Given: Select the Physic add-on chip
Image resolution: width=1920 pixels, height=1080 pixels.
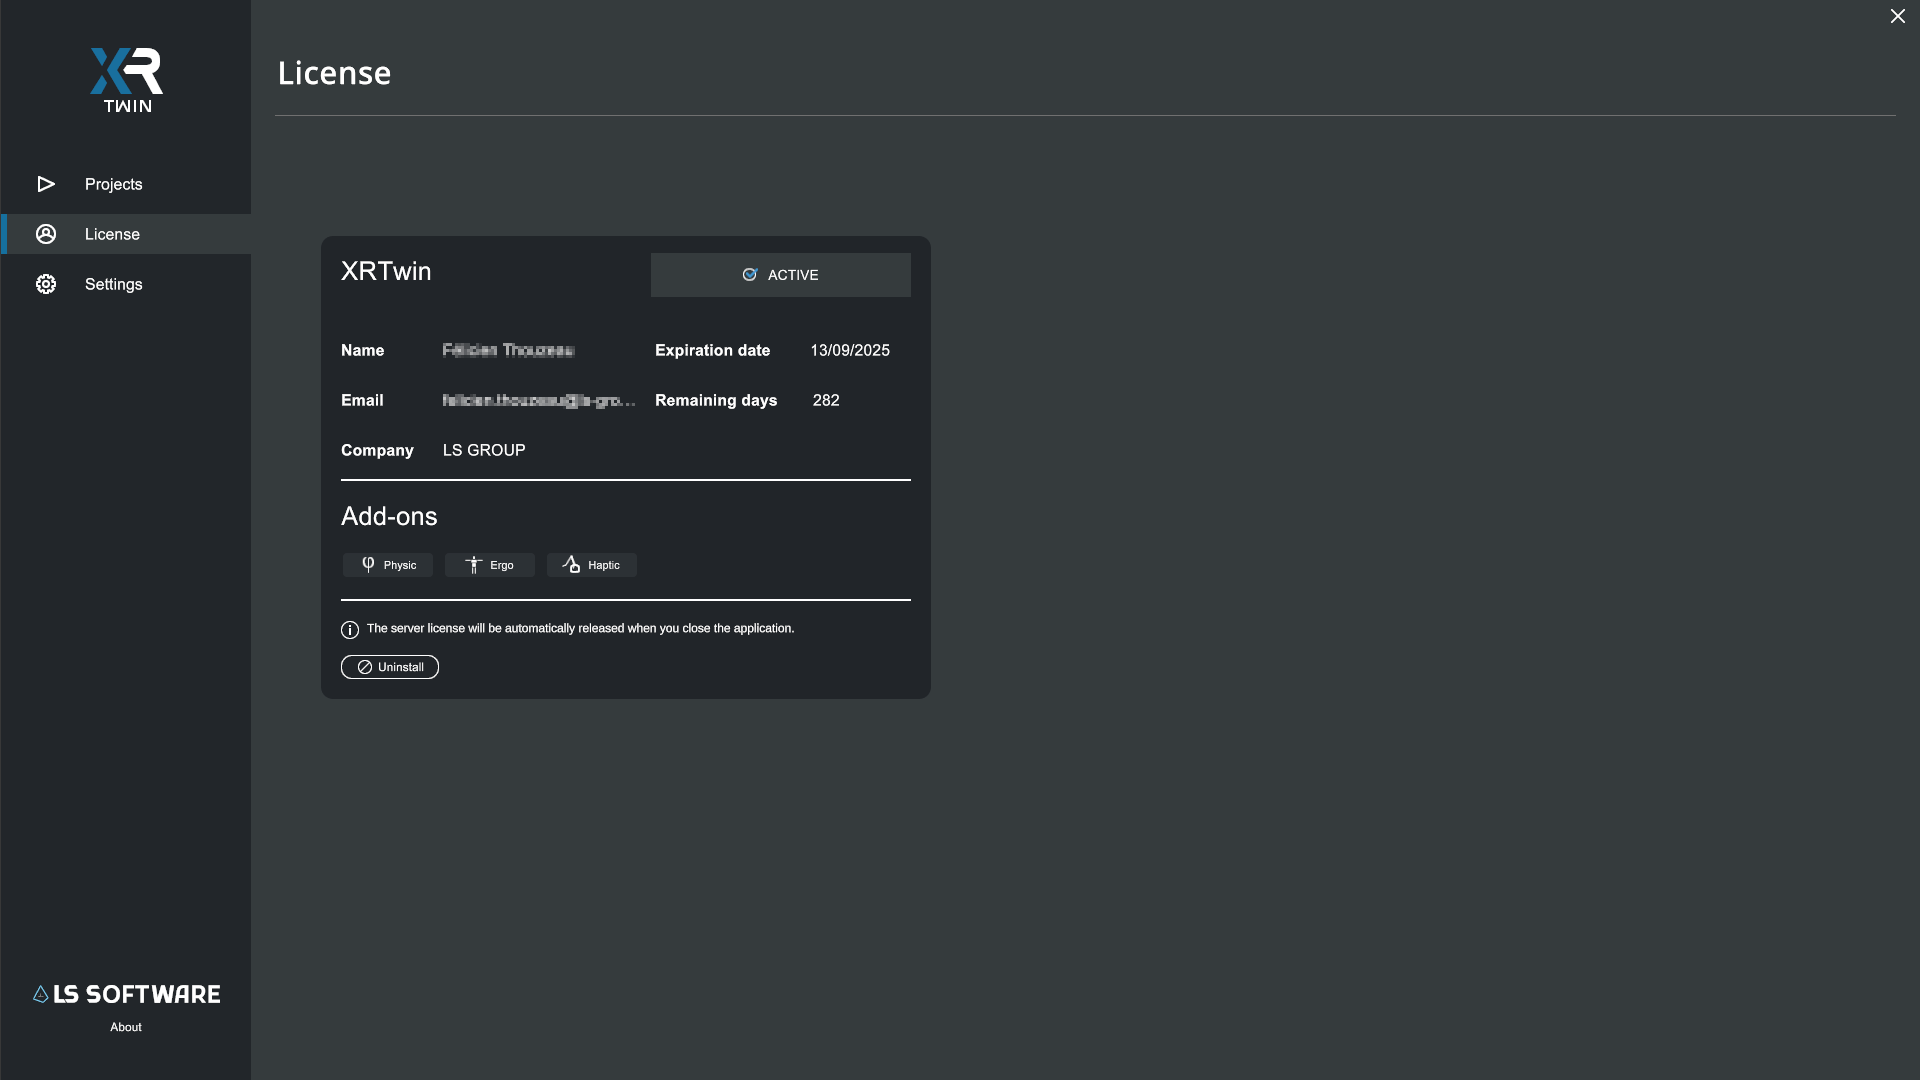Looking at the screenshot, I should (388, 565).
